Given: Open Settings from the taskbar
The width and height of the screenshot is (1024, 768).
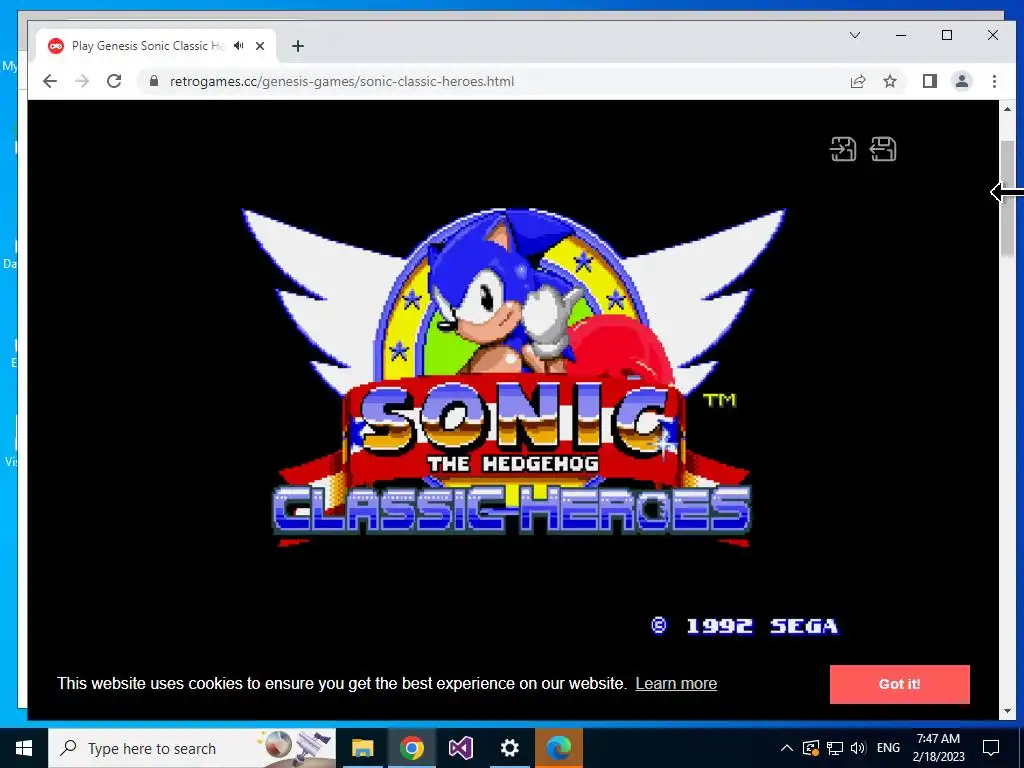Looking at the screenshot, I should pos(509,748).
